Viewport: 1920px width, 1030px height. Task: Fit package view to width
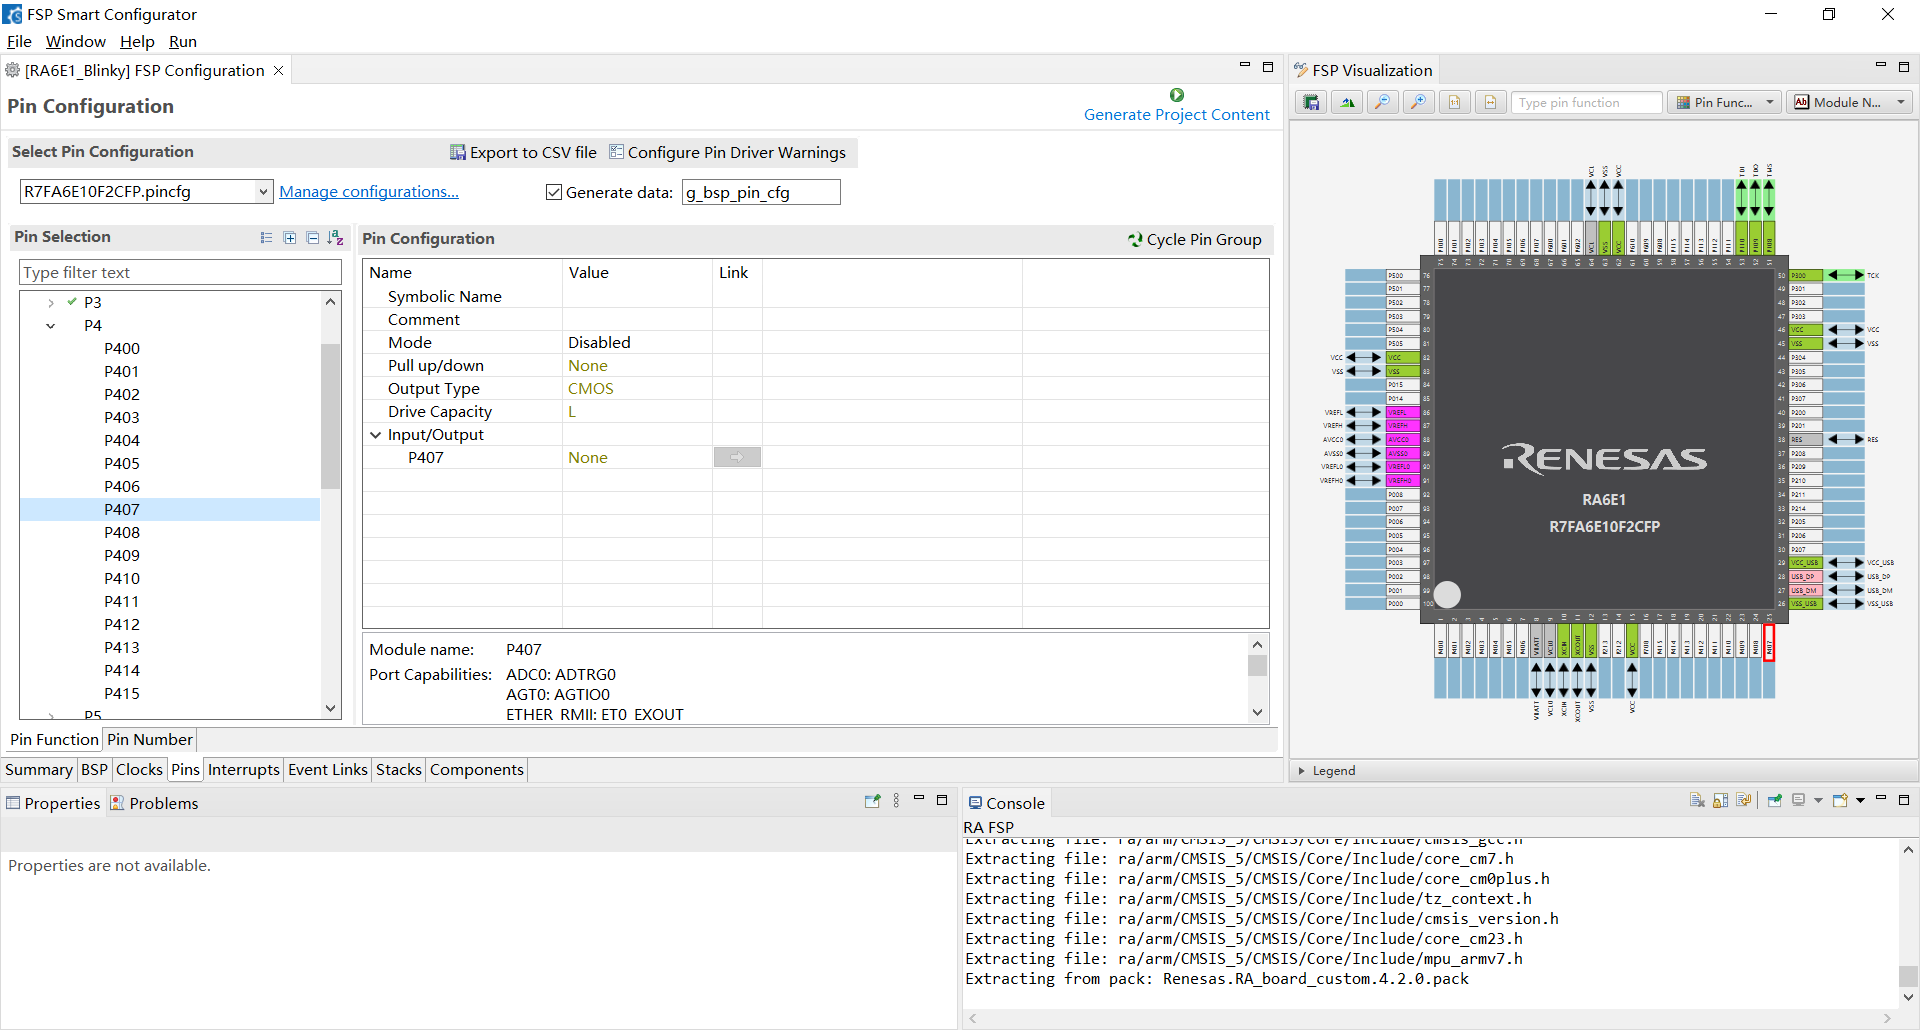1491,103
